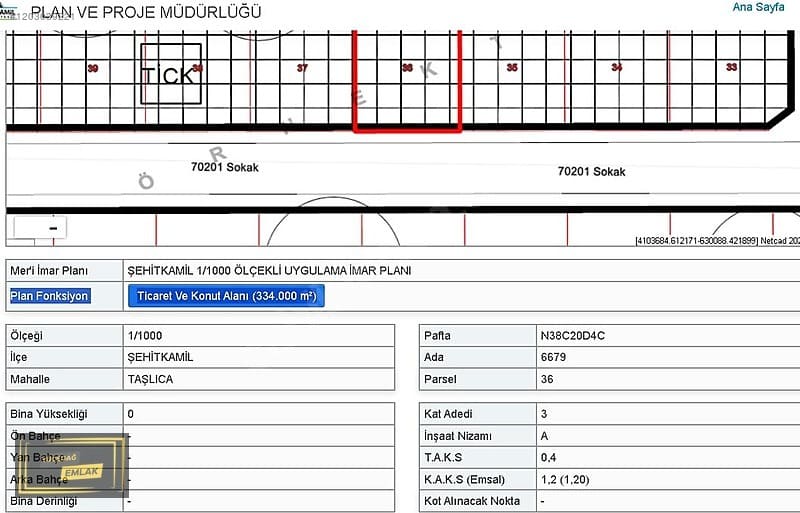Click the Netcad coordinate readout on map
Screen dimensions: 800x513
click(x=716, y=240)
